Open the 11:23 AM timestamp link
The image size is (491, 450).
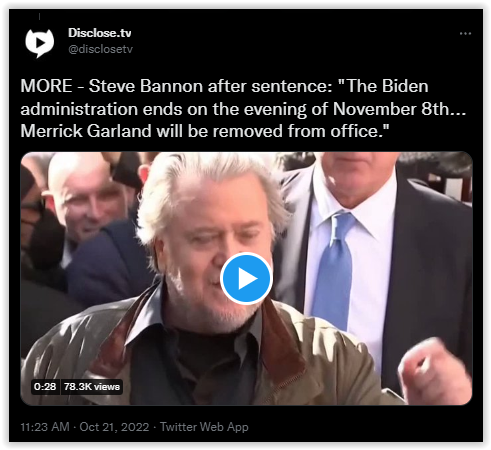(x=45, y=427)
